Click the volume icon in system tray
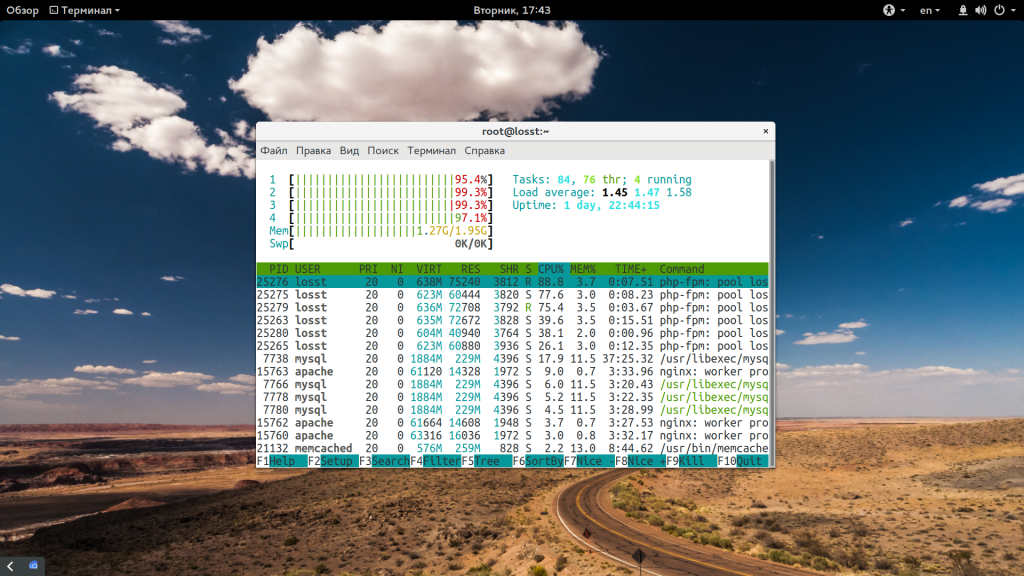Screen dimensions: 1024x576 tap(981, 10)
